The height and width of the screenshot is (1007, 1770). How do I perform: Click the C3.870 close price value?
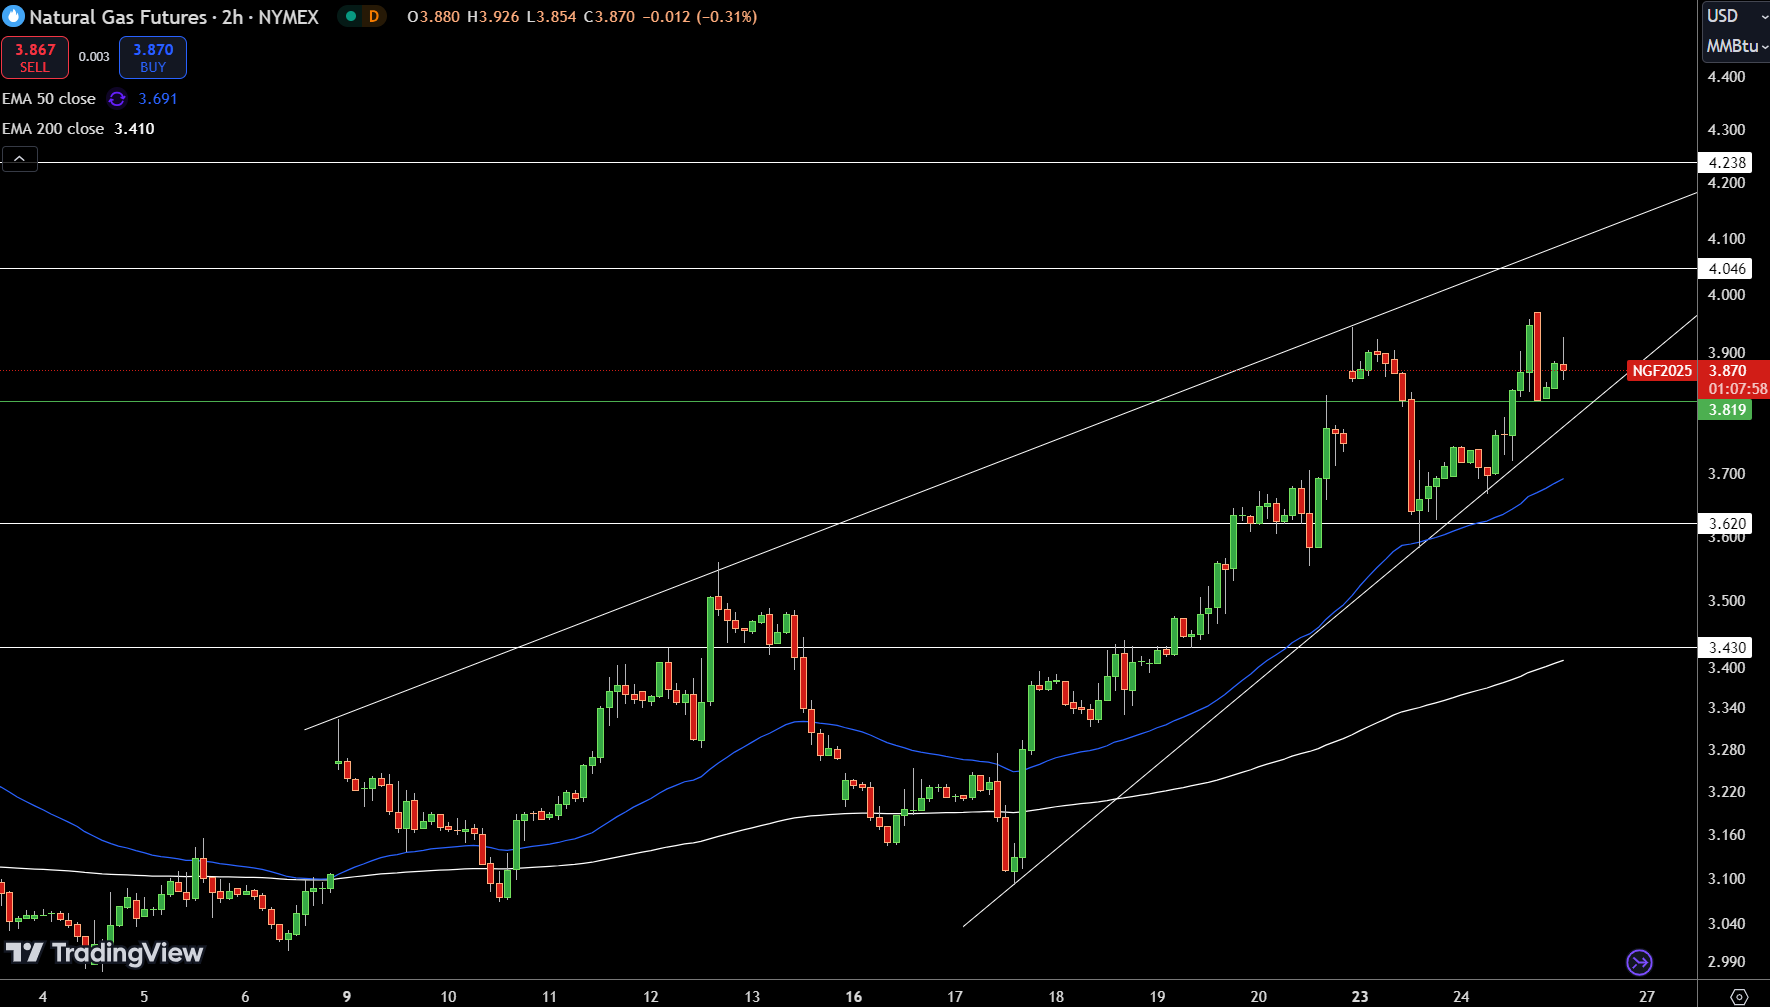click(x=609, y=17)
